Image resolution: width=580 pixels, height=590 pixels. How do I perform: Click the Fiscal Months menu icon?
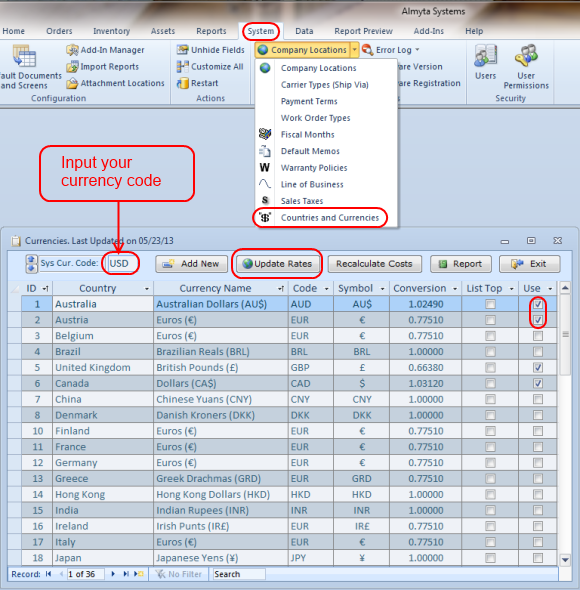[x=265, y=134]
